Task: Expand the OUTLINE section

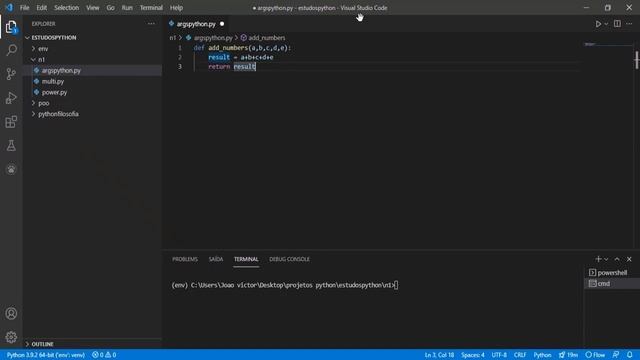Action: click(x=42, y=344)
